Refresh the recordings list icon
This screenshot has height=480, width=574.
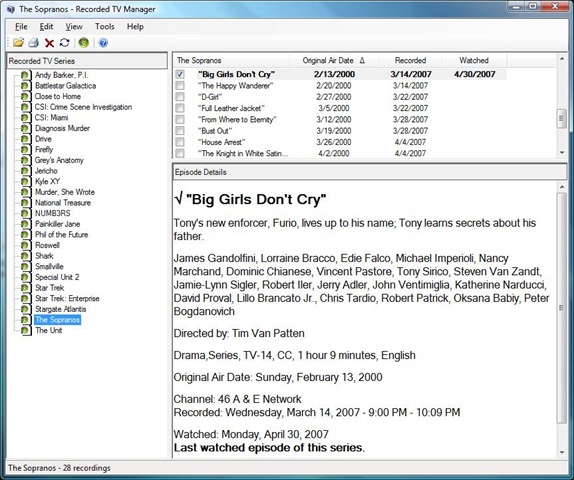(x=65, y=43)
